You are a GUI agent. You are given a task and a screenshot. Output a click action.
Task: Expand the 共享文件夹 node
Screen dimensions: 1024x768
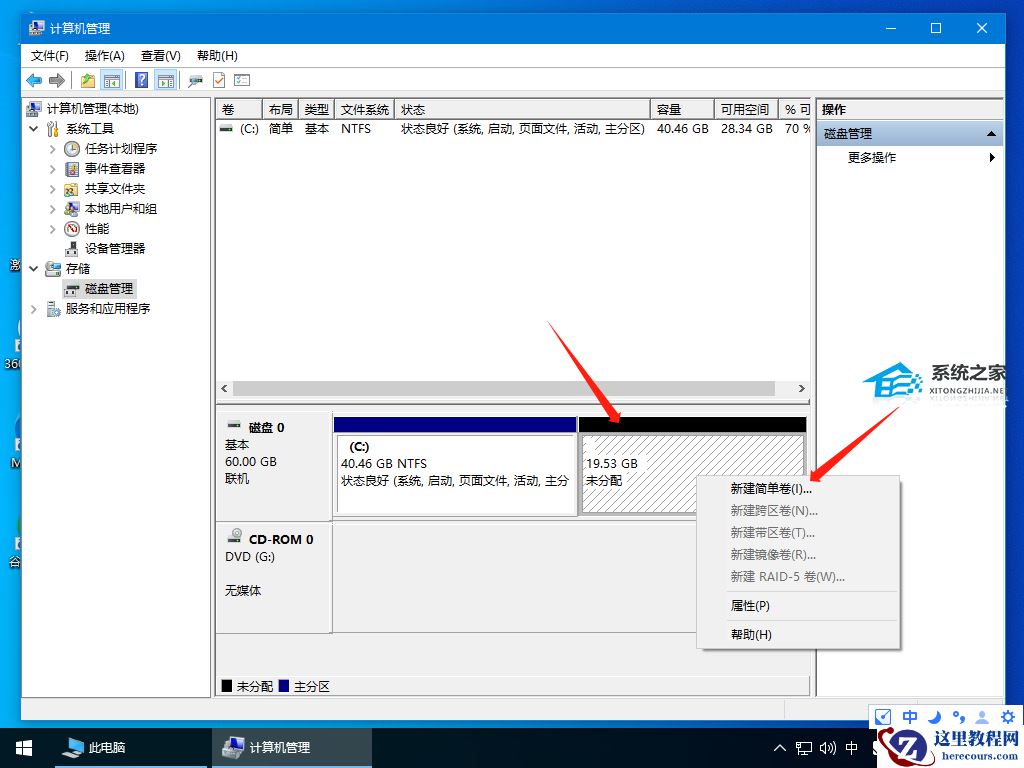tap(52, 189)
